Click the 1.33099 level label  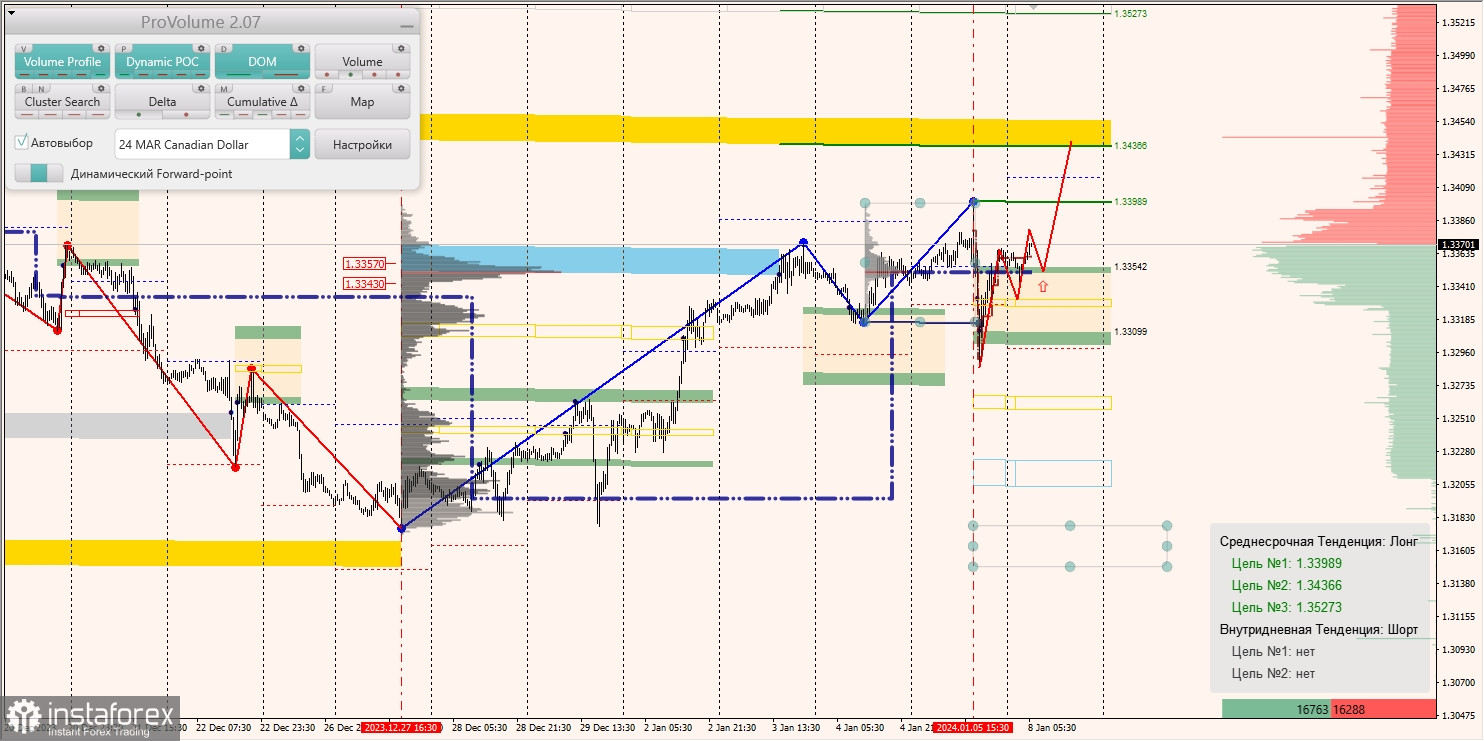[x=1131, y=332]
